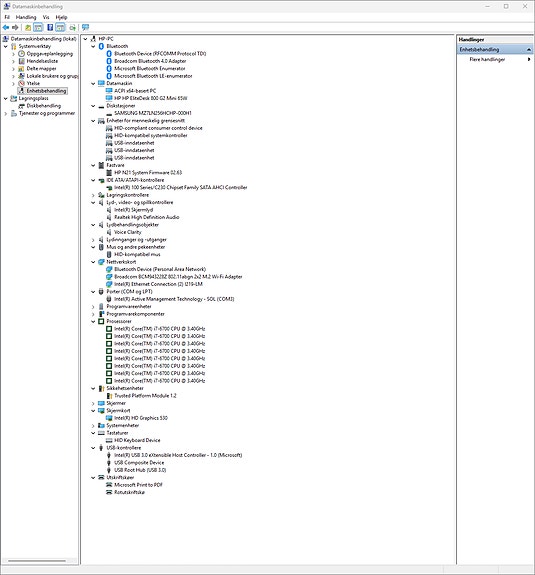Viewport: 535px width, 575px height.
Task: Expand the Lagringskontrollere category
Action: (x=93, y=195)
